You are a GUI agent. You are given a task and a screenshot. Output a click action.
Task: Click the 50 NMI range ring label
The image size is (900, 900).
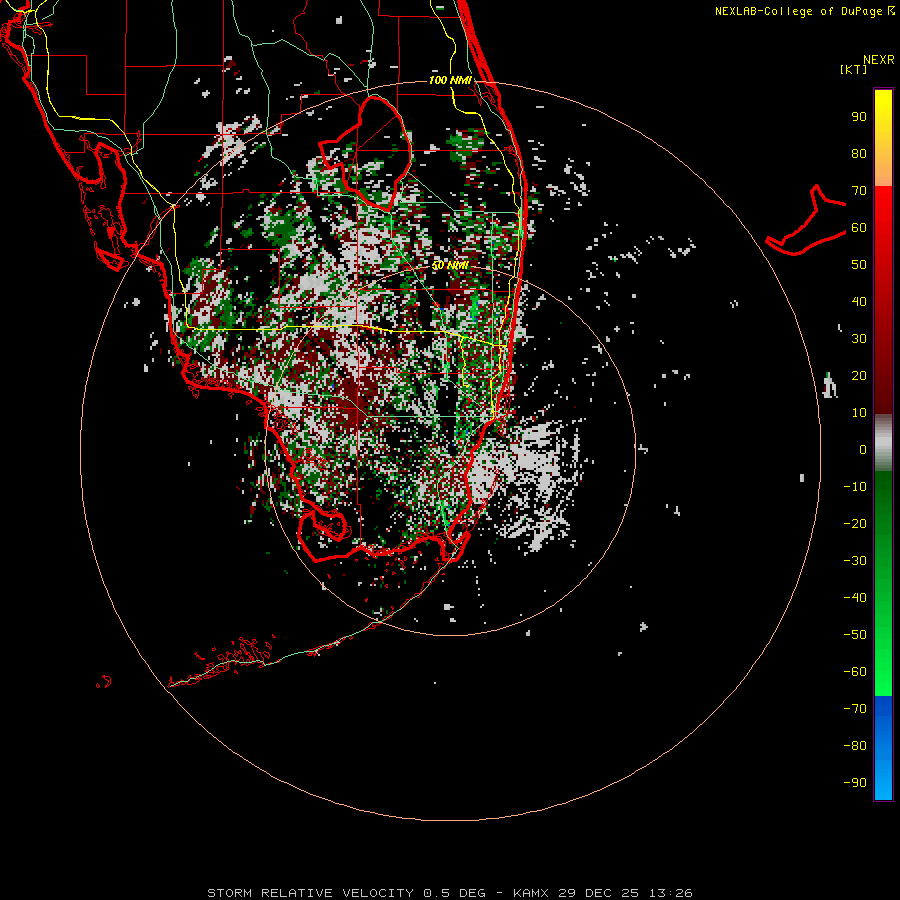(450, 265)
